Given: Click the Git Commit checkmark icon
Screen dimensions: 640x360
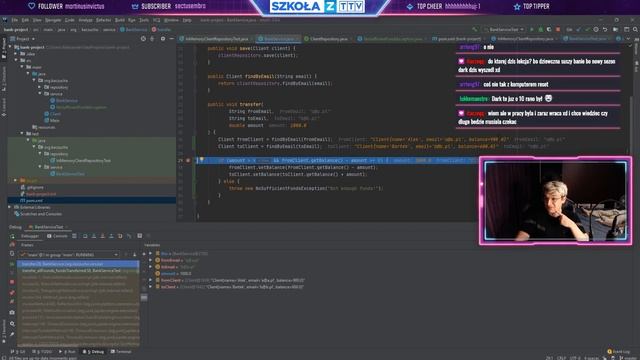Looking at the screenshot, I should tap(587, 29).
